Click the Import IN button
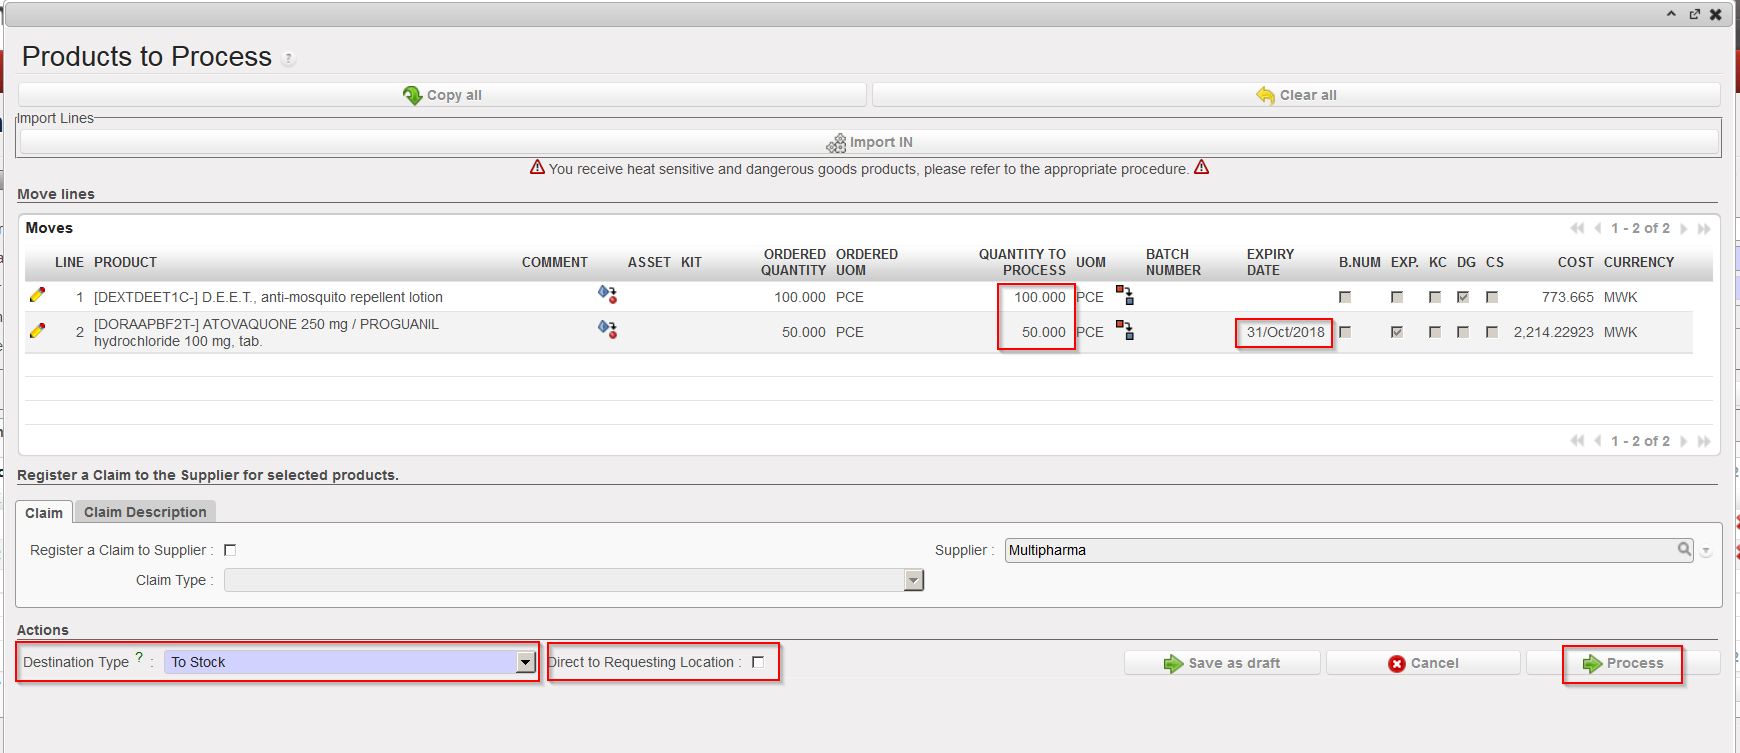The height and width of the screenshot is (753, 1740). click(869, 142)
